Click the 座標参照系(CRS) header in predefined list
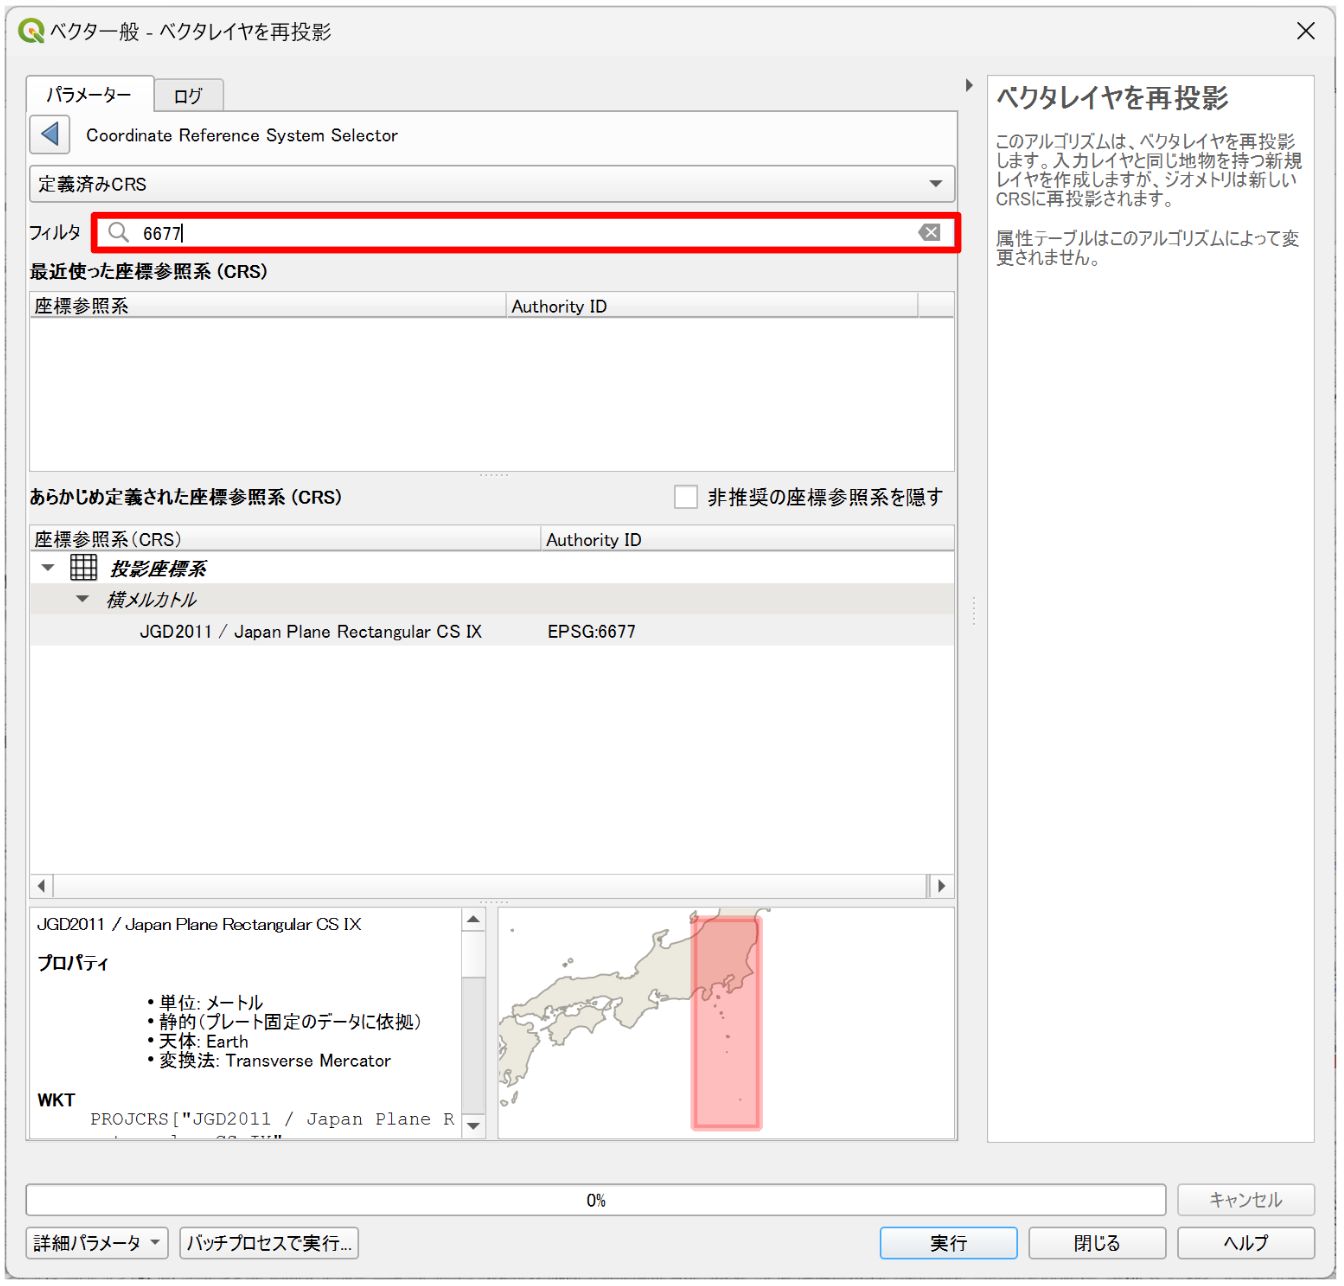Viewport: 1344px width, 1286px height. 286,539
